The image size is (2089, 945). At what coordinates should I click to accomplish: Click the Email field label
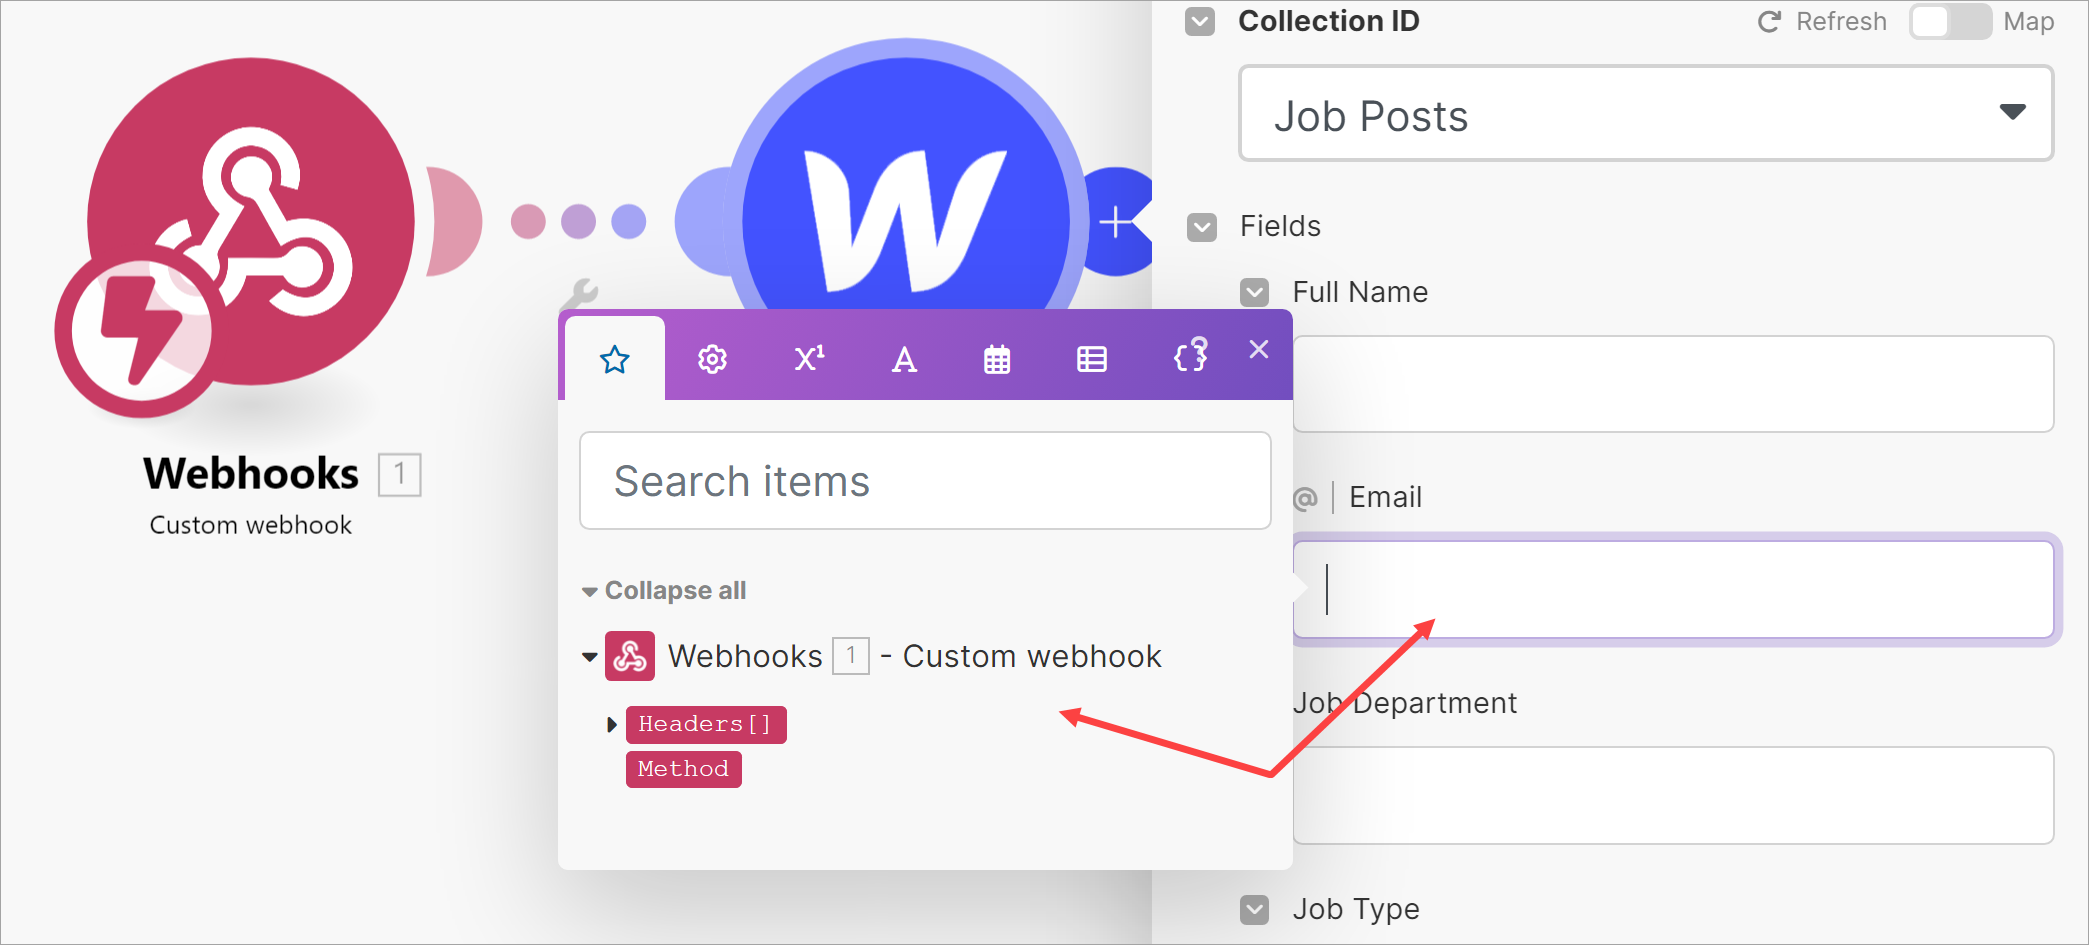[x=1385, y=497]
